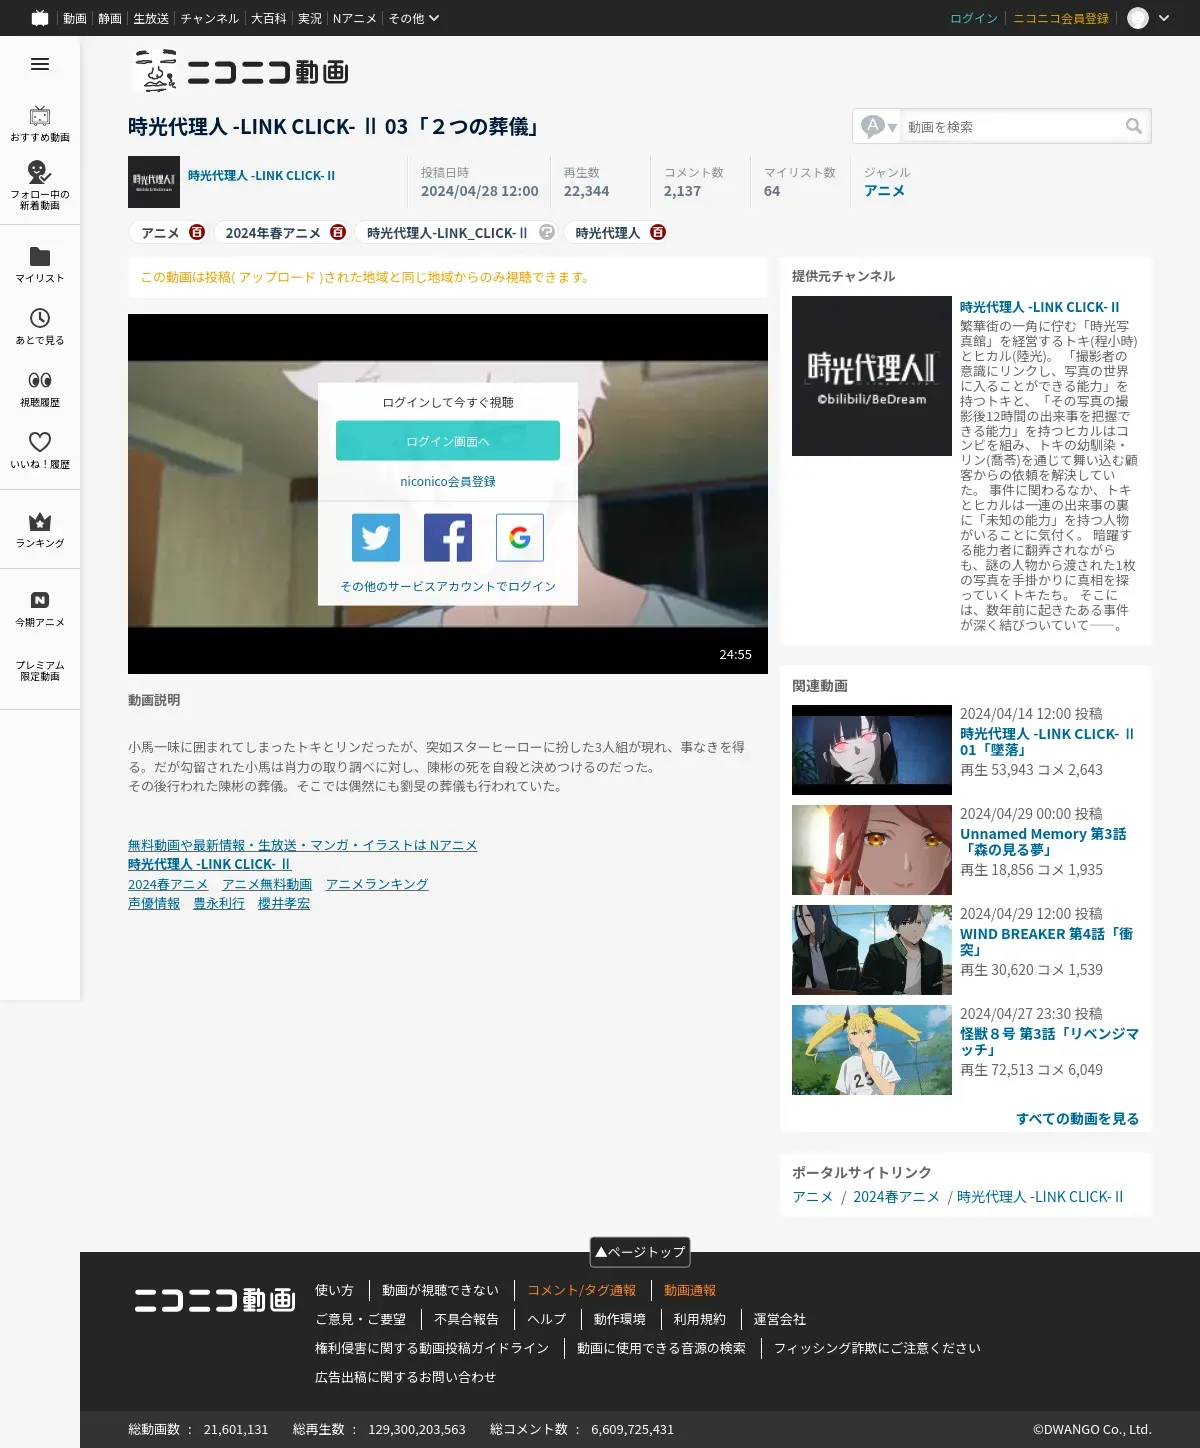Viewport: 1200px width, 1448px height.
Task: Click the 2024年春アニメ tag
Action: 273,232
